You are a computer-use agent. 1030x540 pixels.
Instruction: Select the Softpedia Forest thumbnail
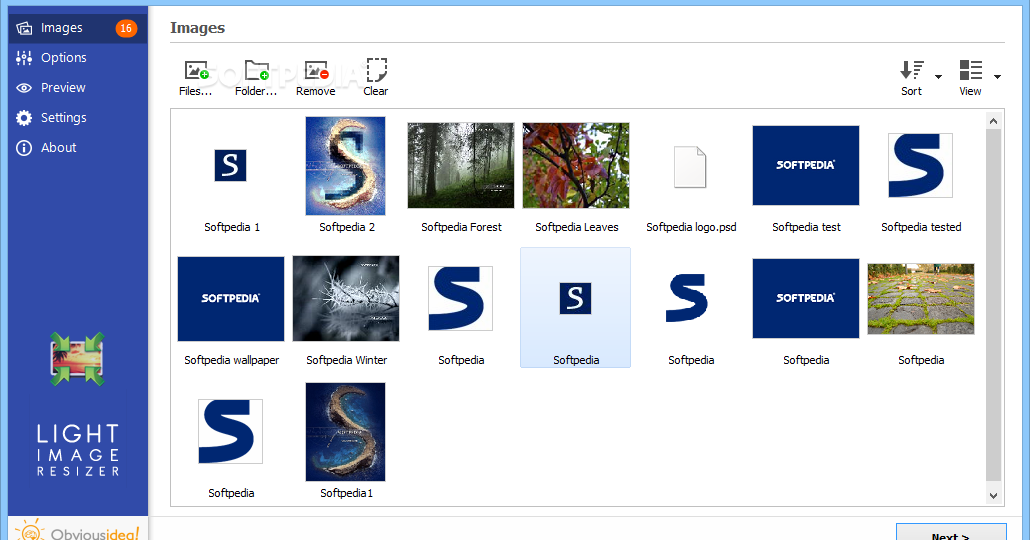(460, 166)
